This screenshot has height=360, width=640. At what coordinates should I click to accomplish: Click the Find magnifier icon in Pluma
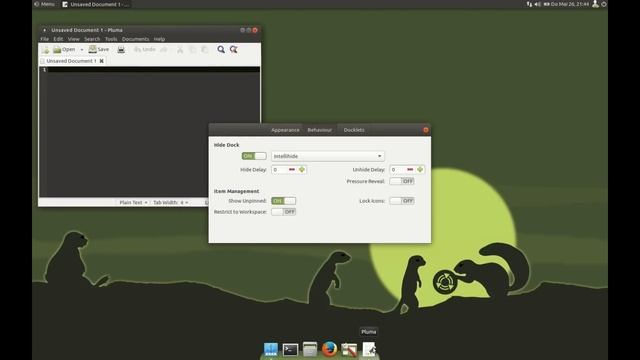pyautogui.click(x=221, y=49)
